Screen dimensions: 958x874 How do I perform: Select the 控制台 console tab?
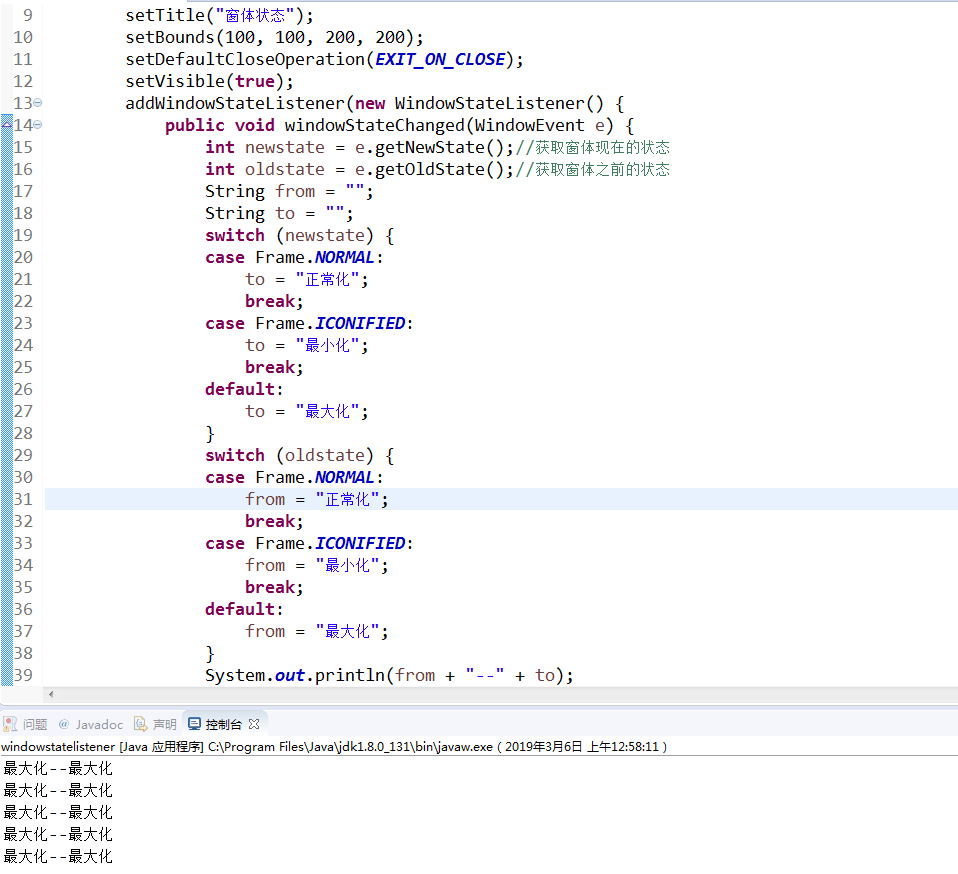coord(223,724)
